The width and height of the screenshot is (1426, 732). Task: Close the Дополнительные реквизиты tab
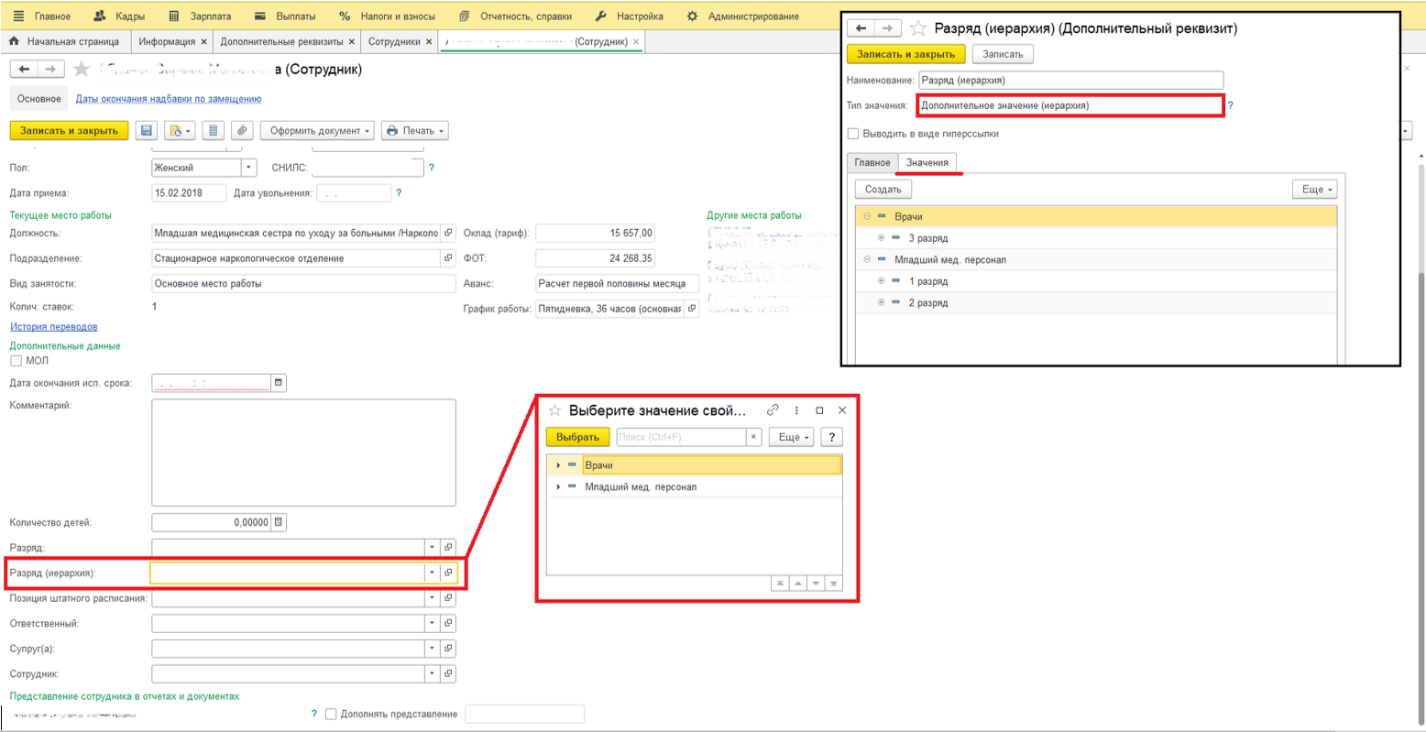pyautogui.click(x=351, y=42)
